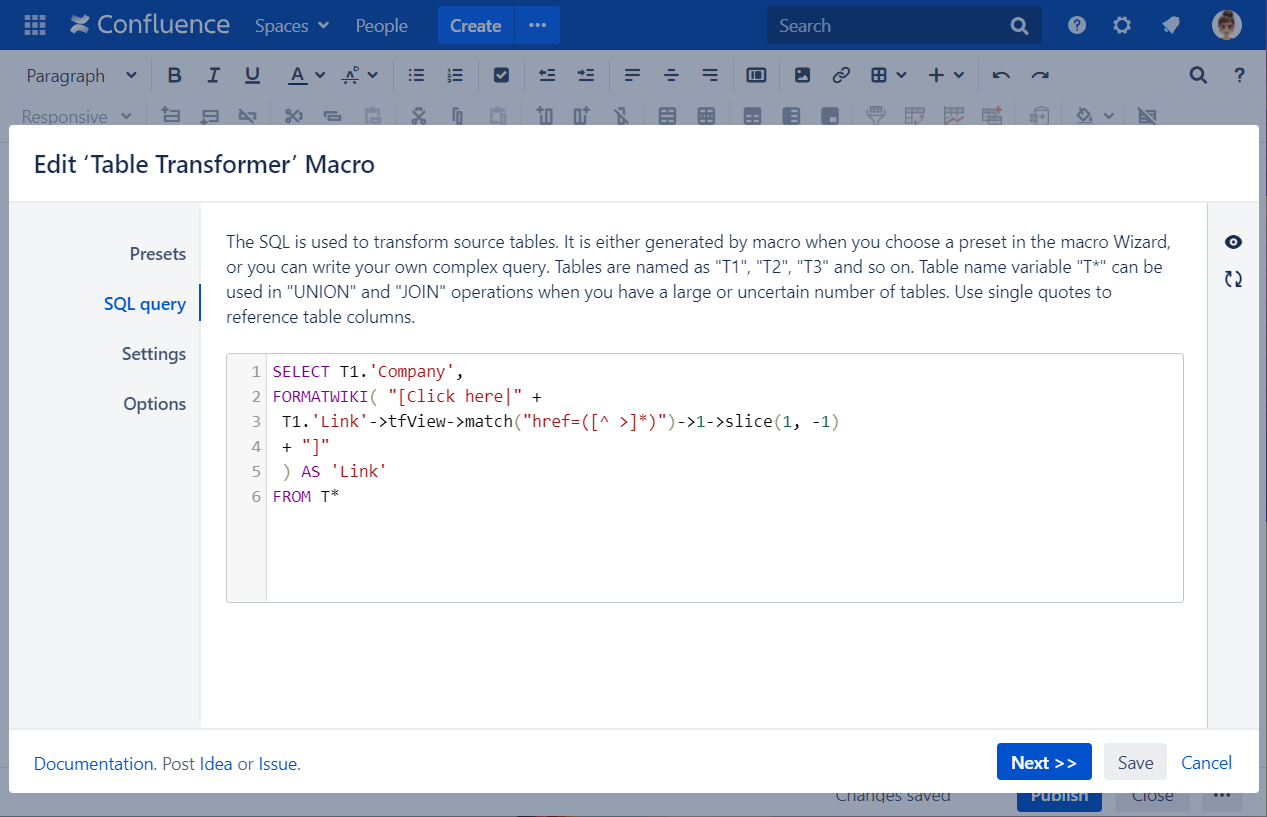Open the notifications icon in header
Image resolution: width=1267 pixels, height=817 pixels.
click(1170, 26)
